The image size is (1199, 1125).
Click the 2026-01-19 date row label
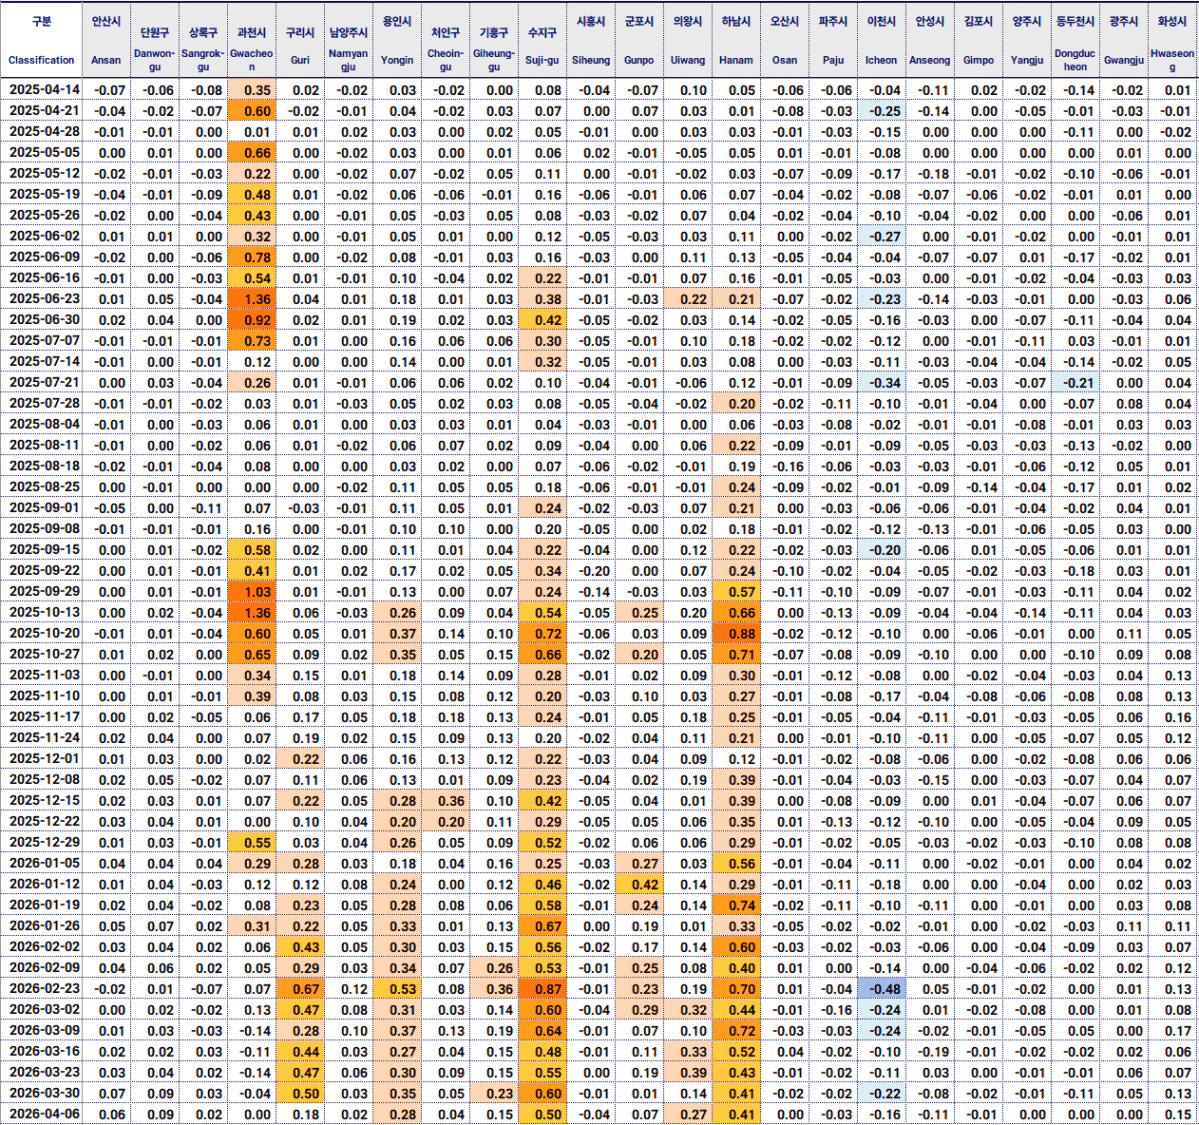tap(44, 905)
